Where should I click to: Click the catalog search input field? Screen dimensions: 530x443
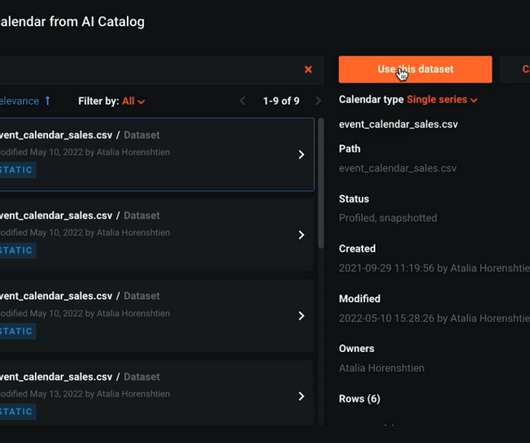click(149, 70)
